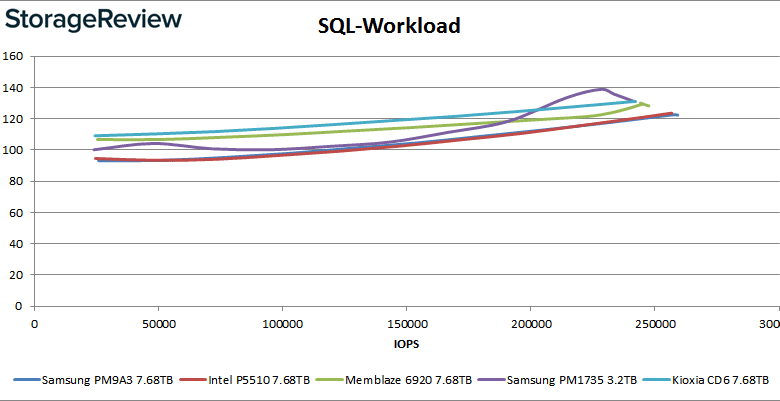Click the red Intel P5510 legend swatch
Image resolution: width=780 pixels, height=401 pixels.
(x=193, y=380)
